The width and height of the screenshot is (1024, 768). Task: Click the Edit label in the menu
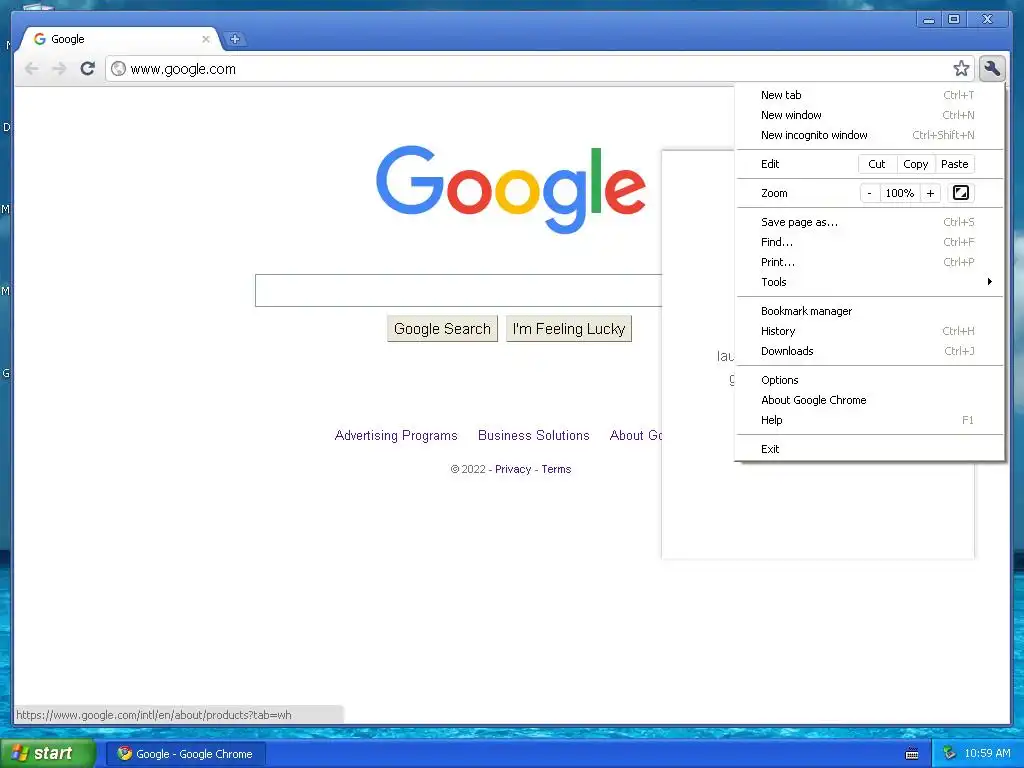[x=770, y=164]
